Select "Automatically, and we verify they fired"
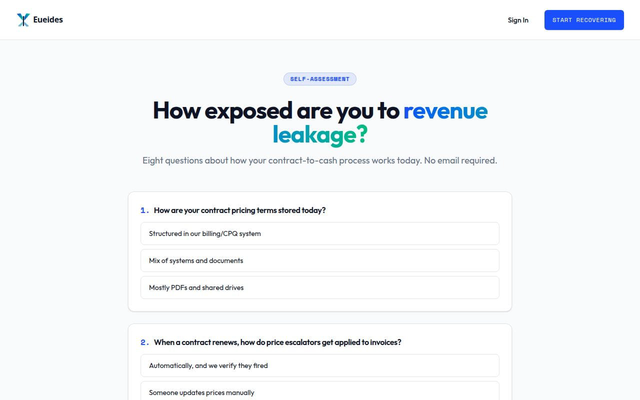The height and width of the screenshot is (400, 640). point(320,366)
